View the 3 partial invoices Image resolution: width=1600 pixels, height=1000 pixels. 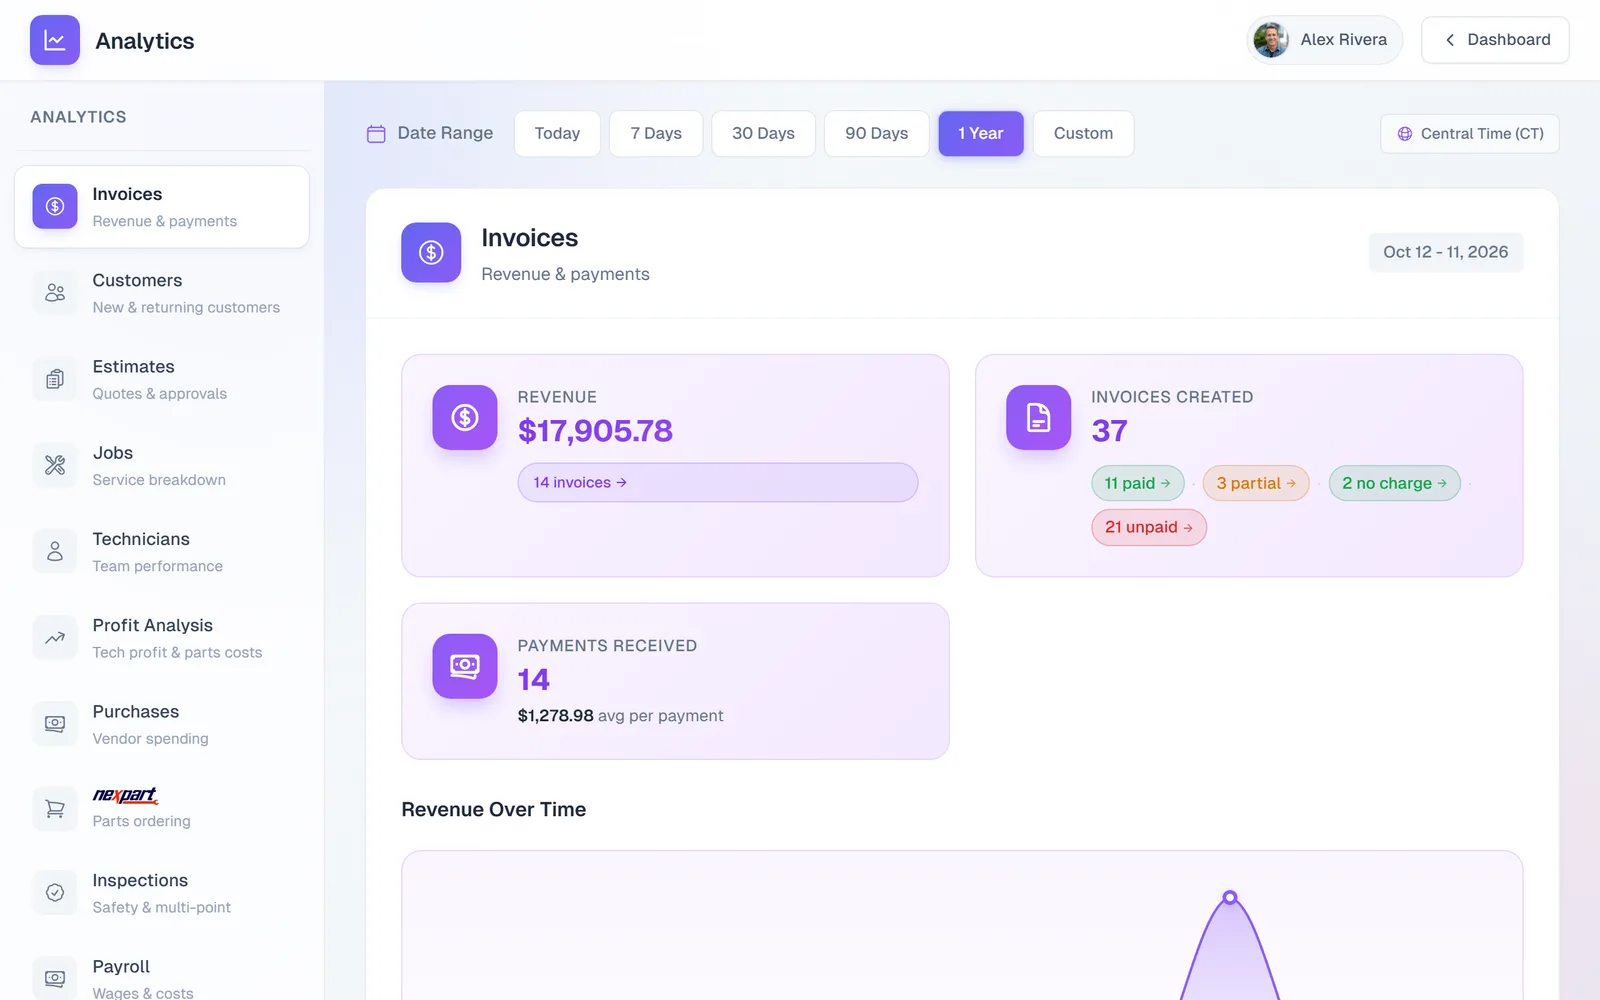1256,483
